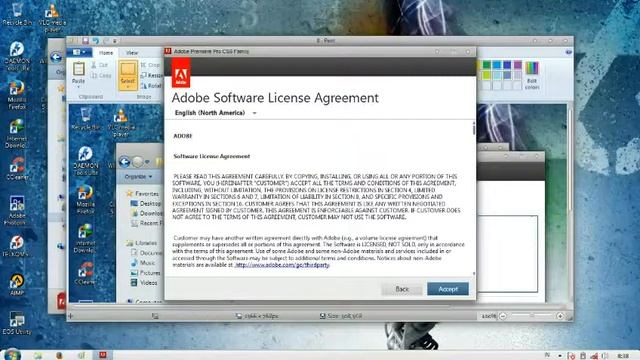The height and width of the screenshot is (360, 640).
Task: Click the license text scrollbar thumb
Action: pos(473,129)
